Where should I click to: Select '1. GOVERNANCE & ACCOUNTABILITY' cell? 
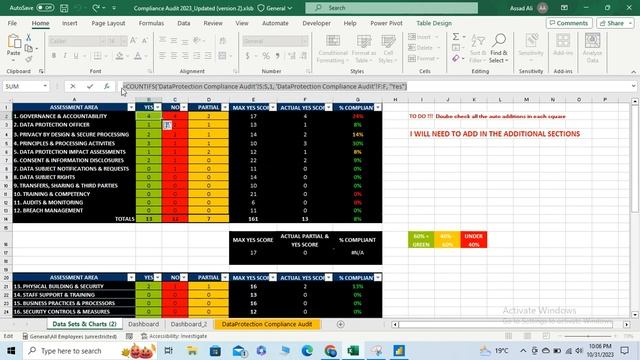pos(74,116)
